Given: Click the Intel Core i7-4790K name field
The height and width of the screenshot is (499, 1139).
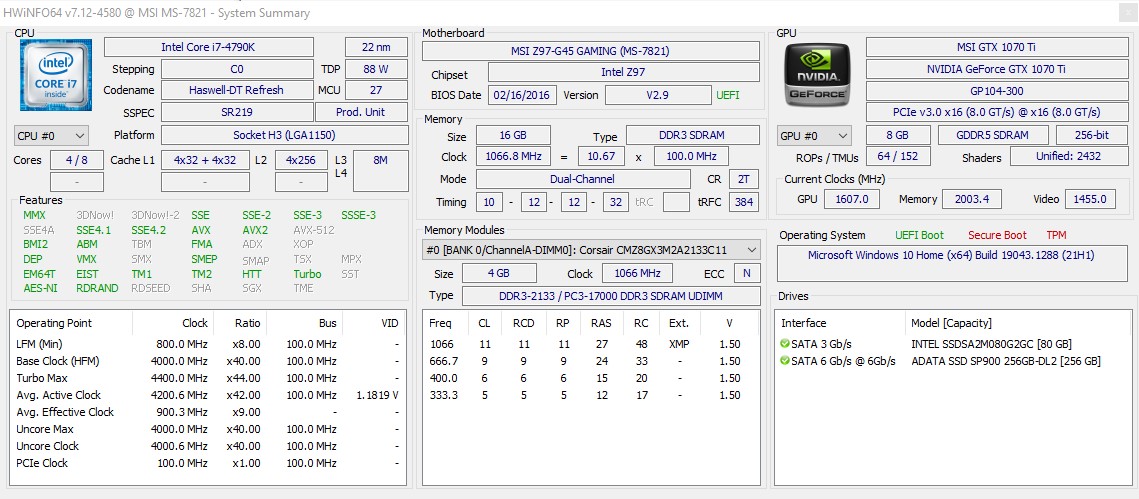Looking at the screenshot, I should 208,47.
